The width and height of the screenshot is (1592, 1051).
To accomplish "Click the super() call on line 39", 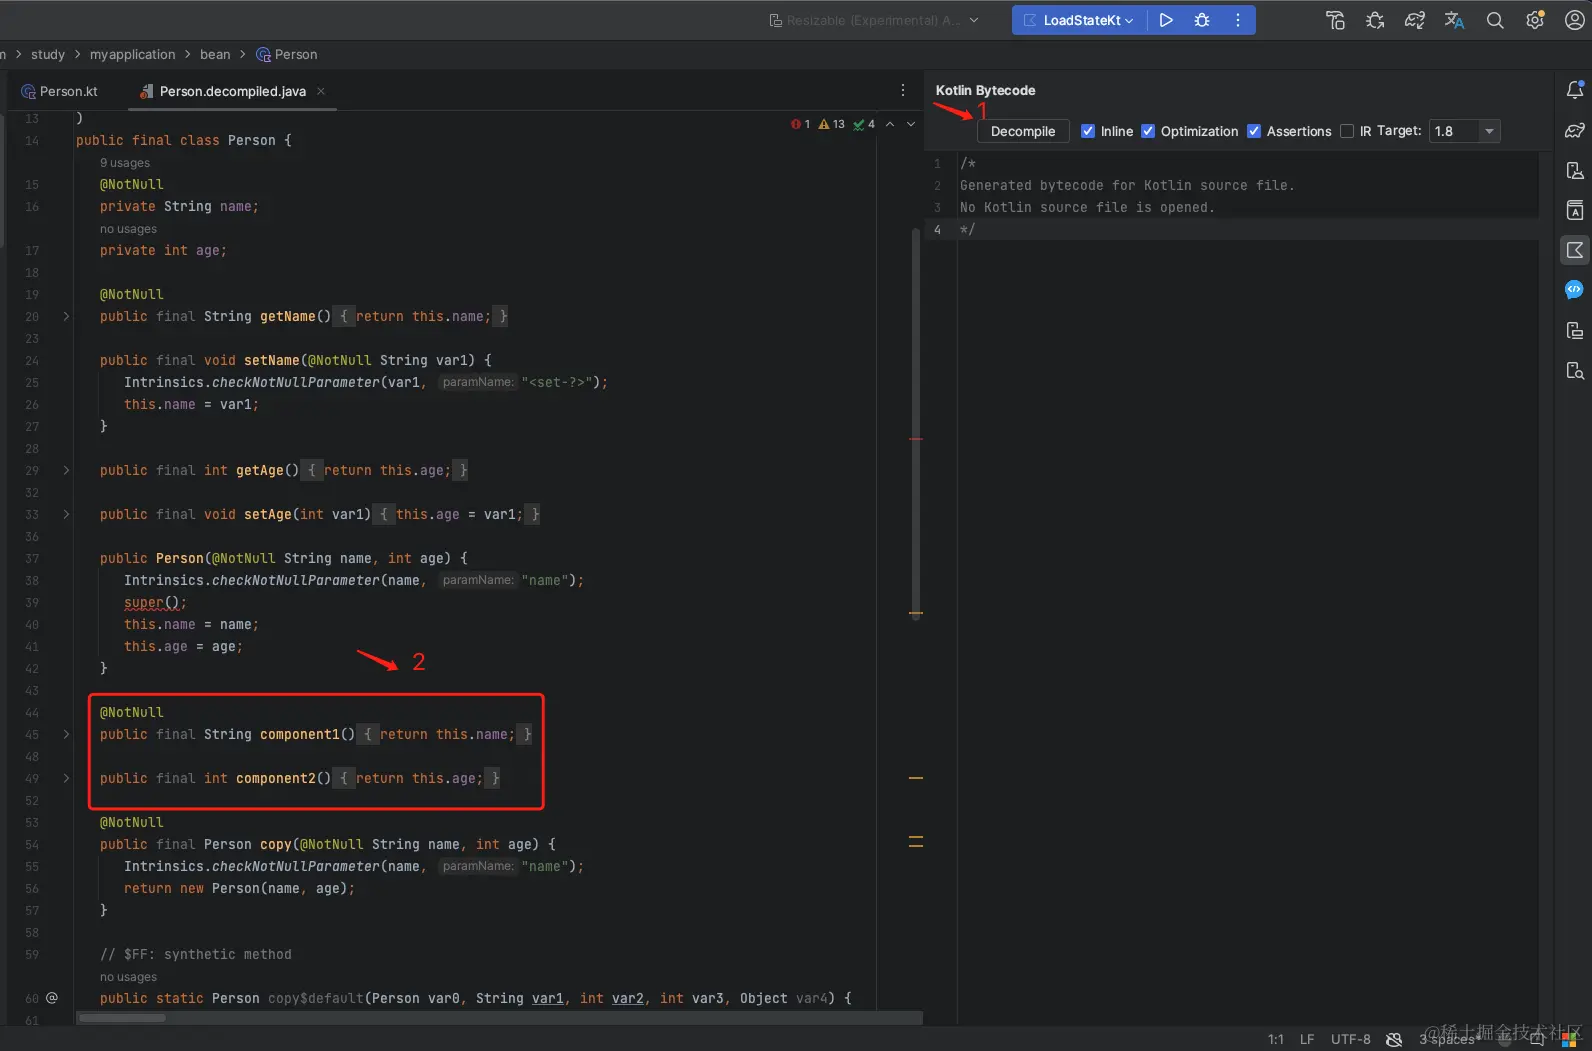I will (x=155, y=602).
